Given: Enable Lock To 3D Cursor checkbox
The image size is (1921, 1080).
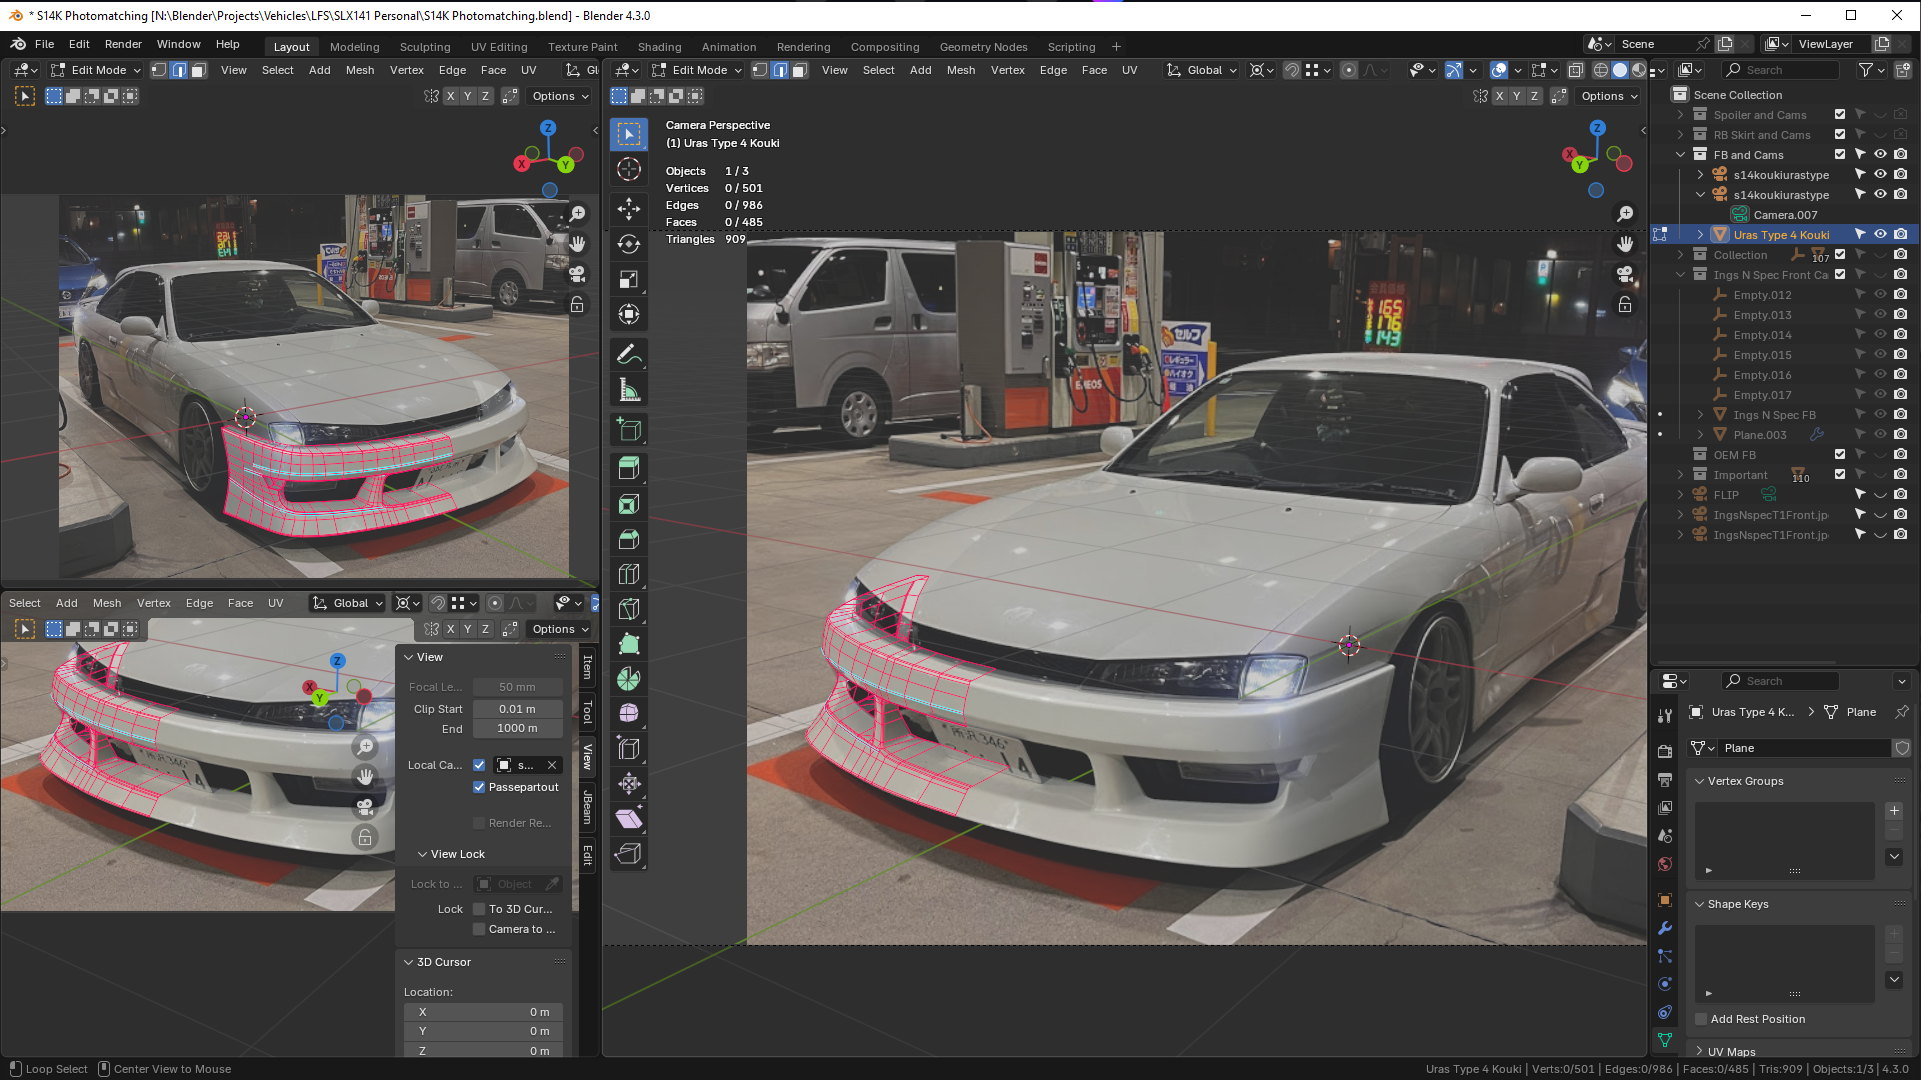Looking at the screenshot, I should pyautogui.click(x=479, y=909).
